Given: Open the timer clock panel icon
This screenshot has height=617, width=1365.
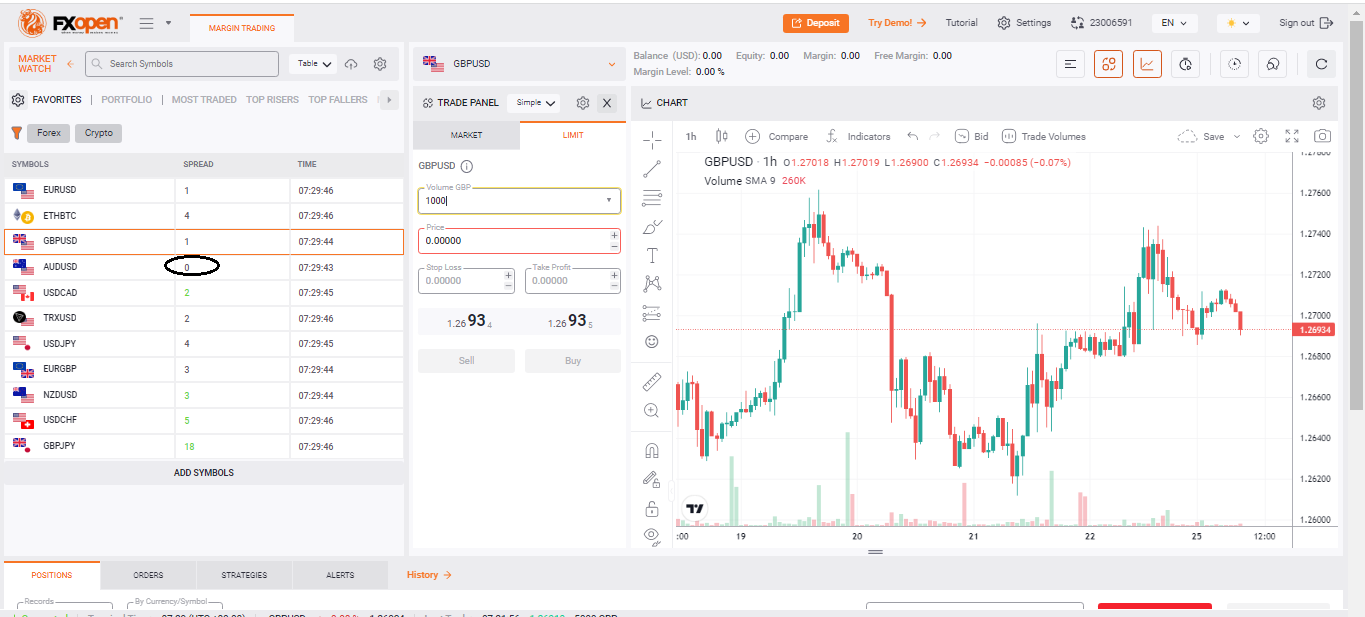Looking at the screenshot, I should point(1185,64).
